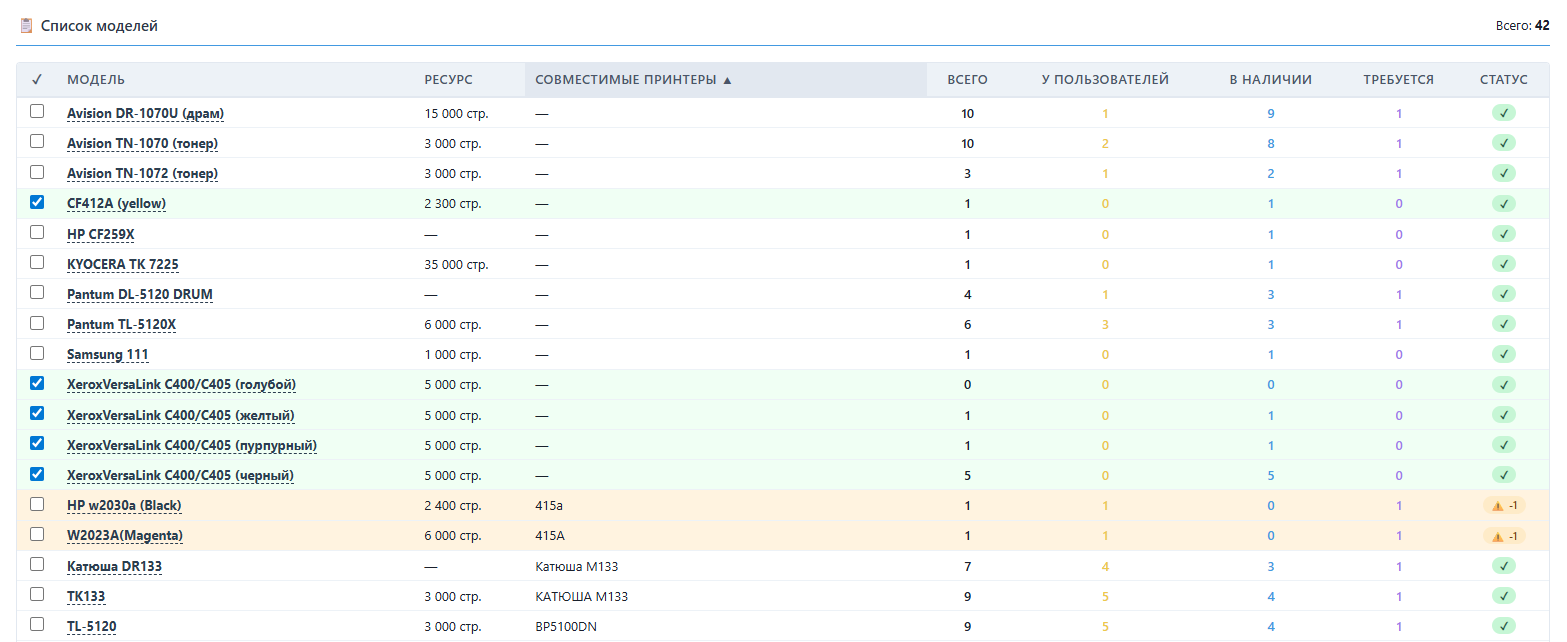Click green status check for Avision TN-1070
Image resolution: width=1567 pixels, height=642 pixels.
click(x=1503, y=143)
